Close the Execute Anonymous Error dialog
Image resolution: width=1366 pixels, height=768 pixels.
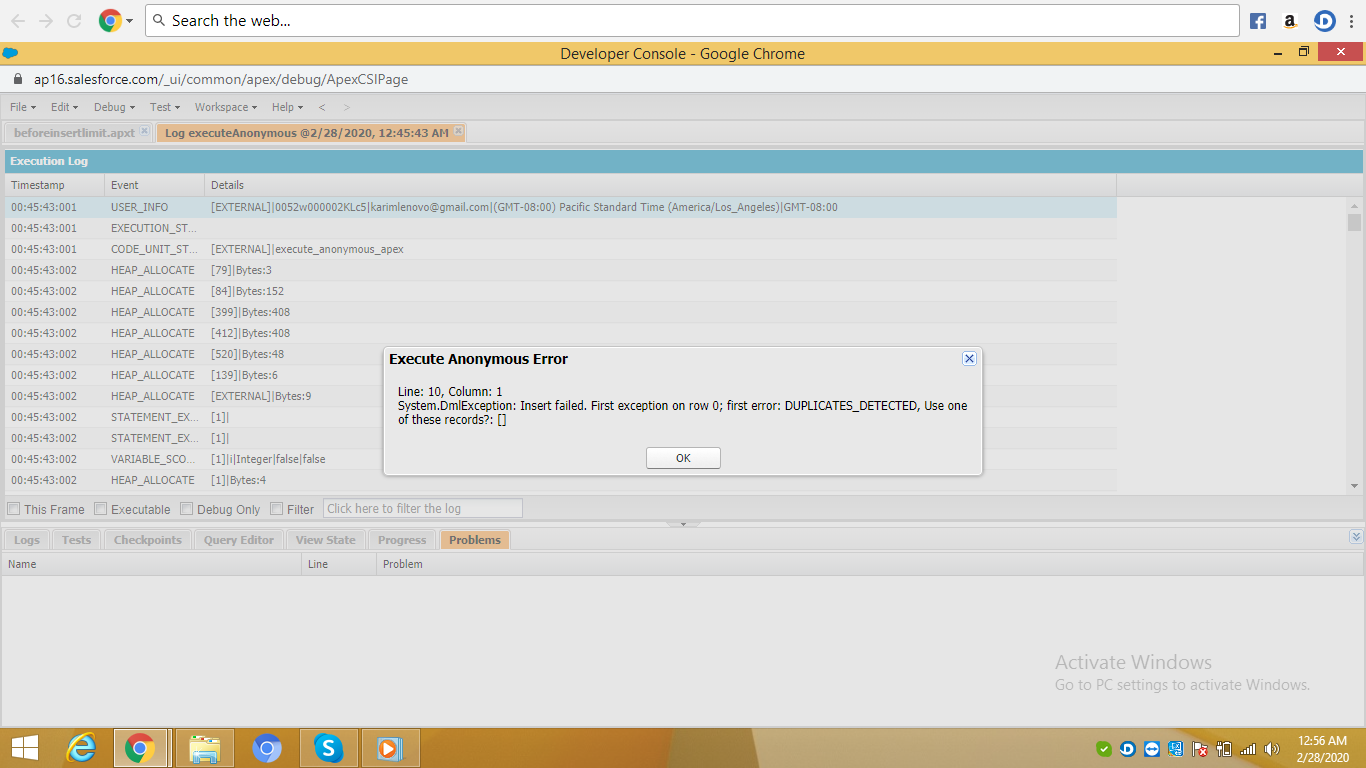(969, 358)
